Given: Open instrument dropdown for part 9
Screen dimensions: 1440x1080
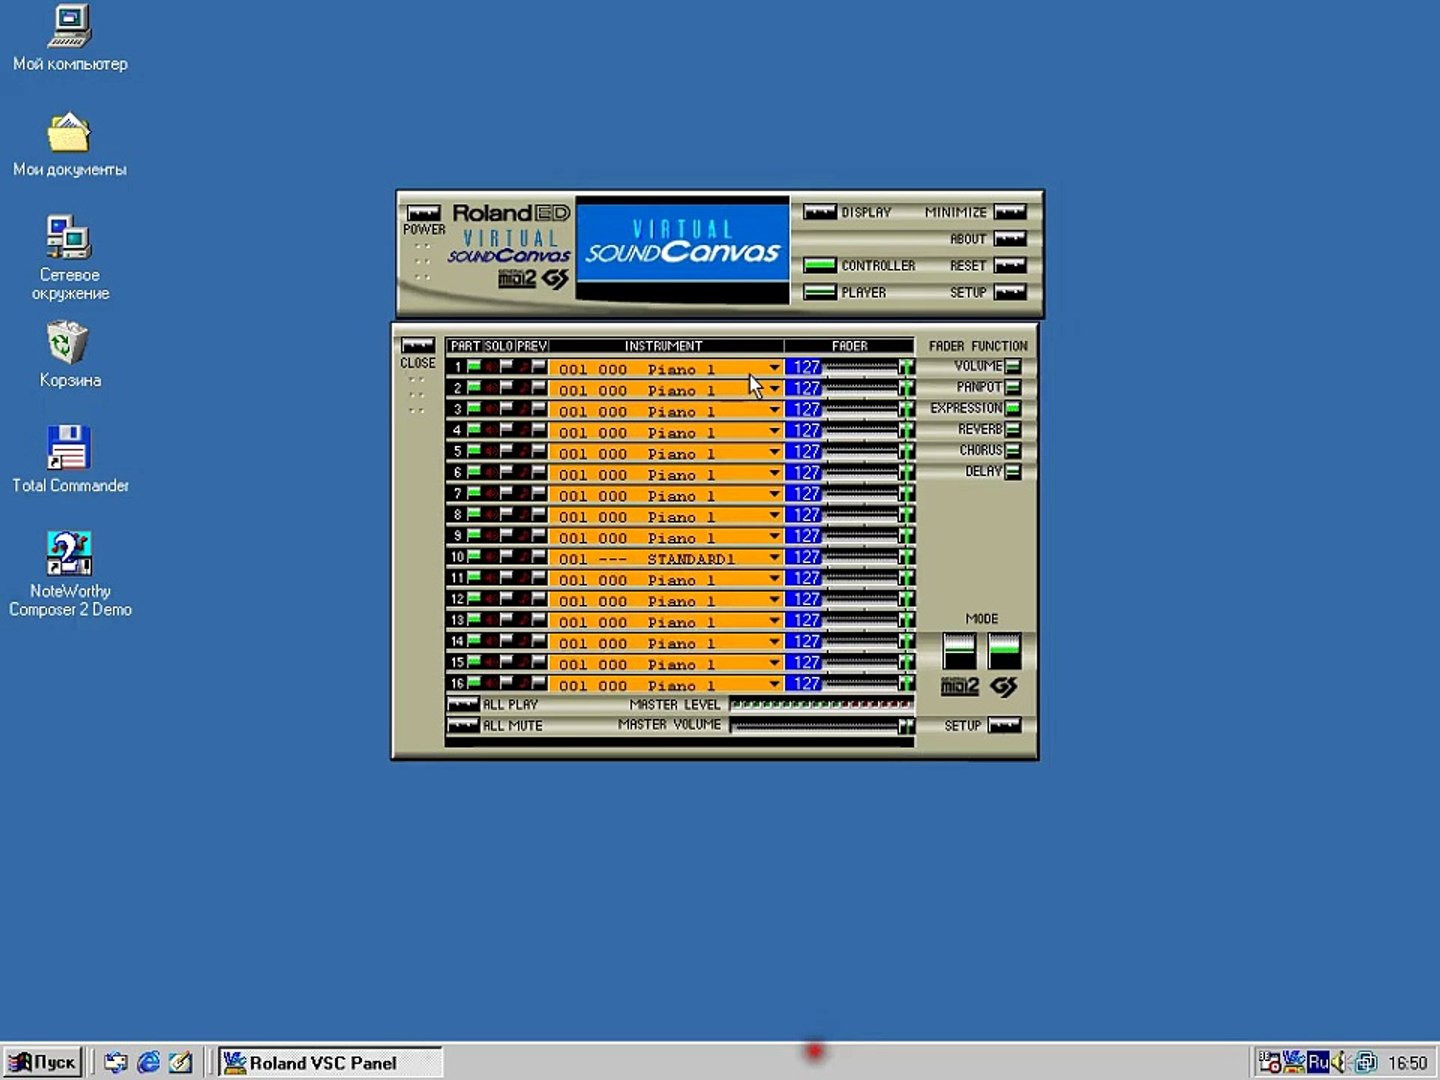Looking at the screenshot, I should click(x=774, y=536).
